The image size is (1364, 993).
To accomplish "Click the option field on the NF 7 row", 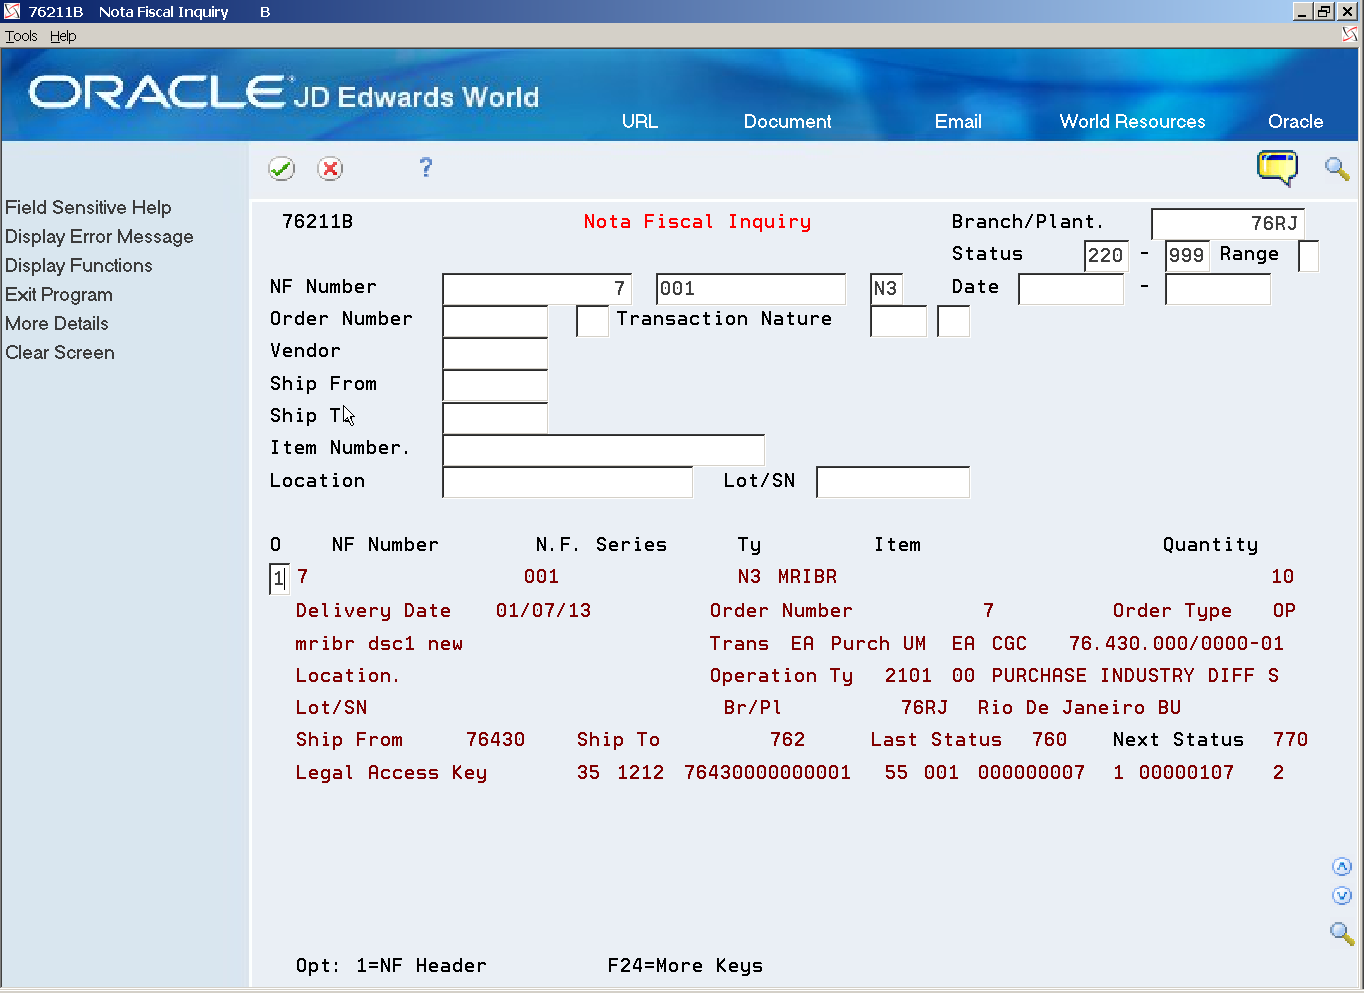I will point(279,578).
